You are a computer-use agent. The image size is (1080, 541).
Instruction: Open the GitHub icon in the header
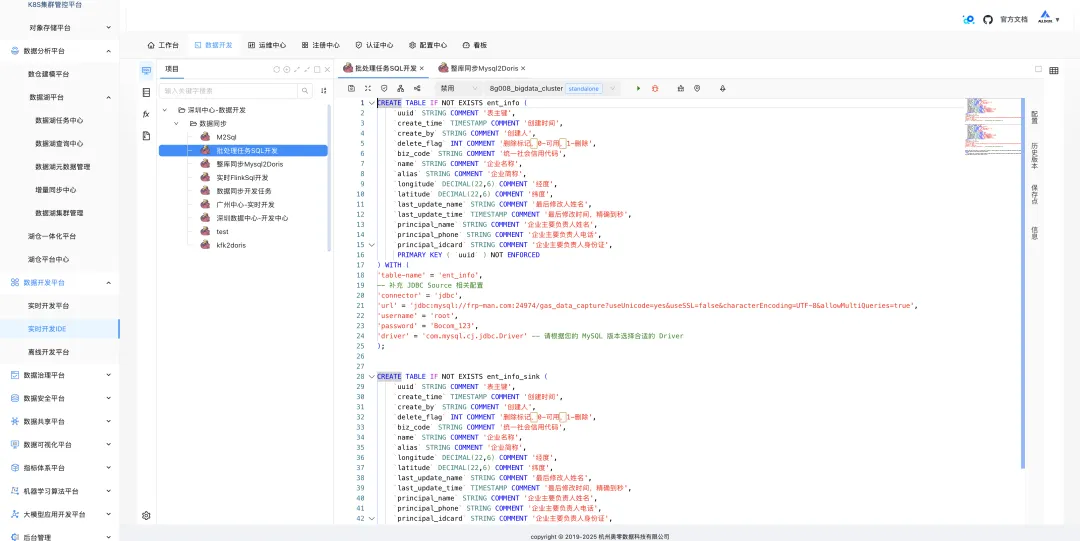coord(988,20)
